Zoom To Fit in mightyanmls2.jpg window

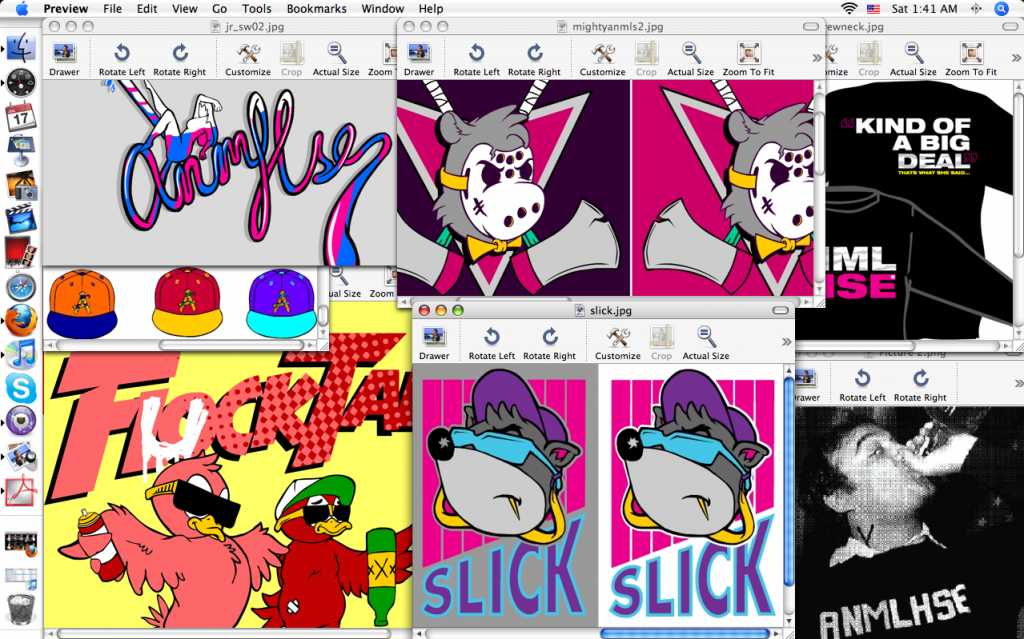(748, 59)
